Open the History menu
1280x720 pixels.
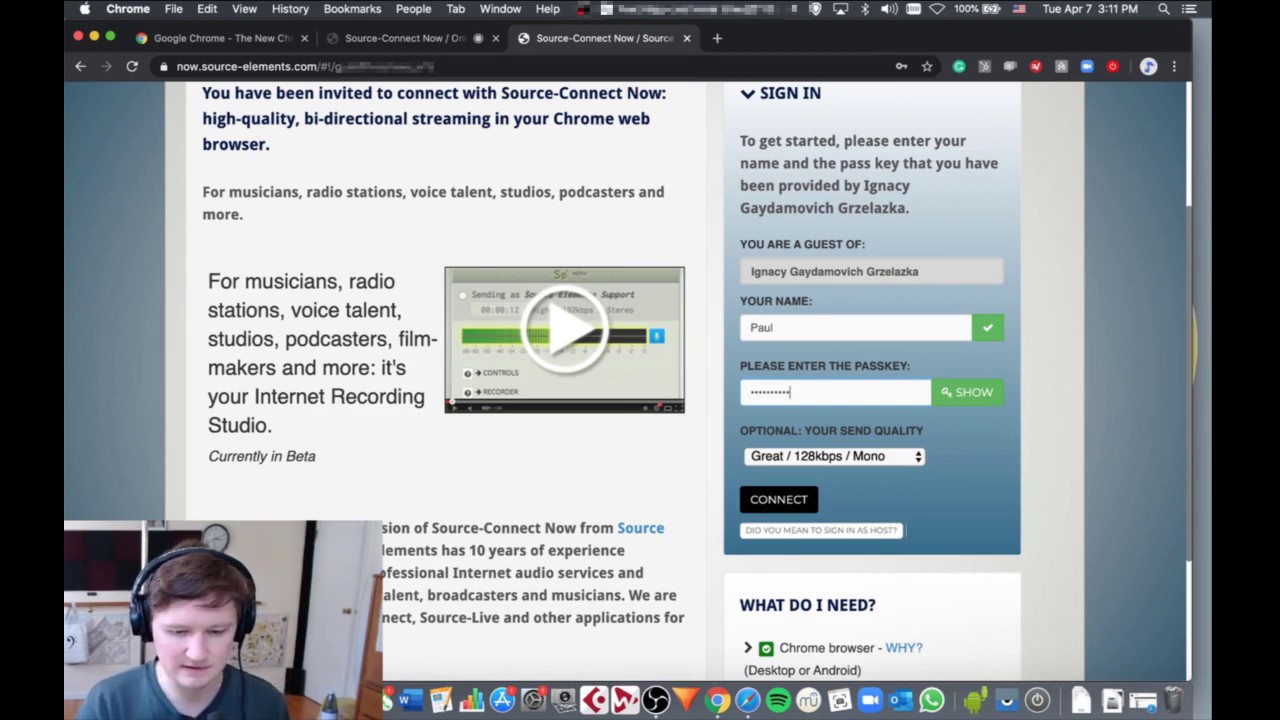[290, 9]
